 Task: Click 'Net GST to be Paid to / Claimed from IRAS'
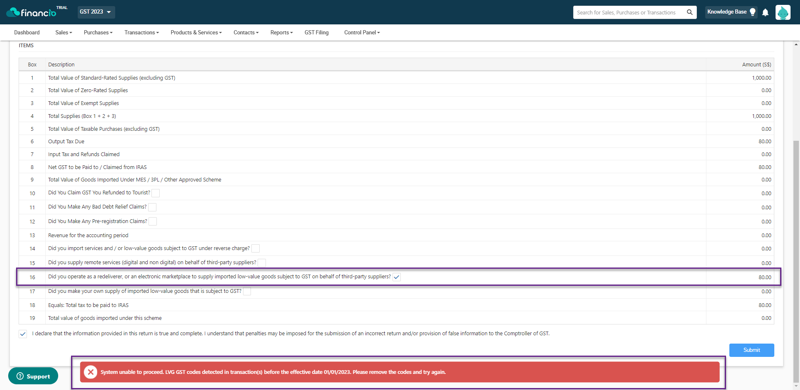[96, 167]
